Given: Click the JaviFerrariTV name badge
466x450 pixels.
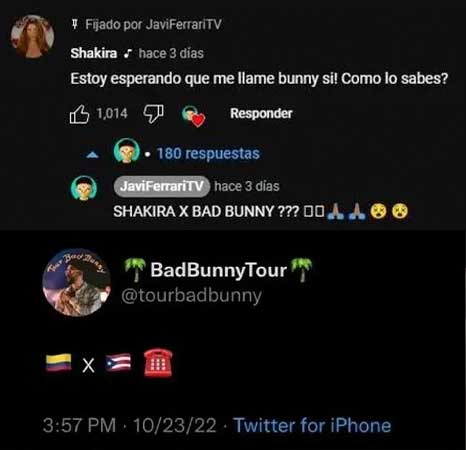Looking at the screenshot, I should pos(162,186).
